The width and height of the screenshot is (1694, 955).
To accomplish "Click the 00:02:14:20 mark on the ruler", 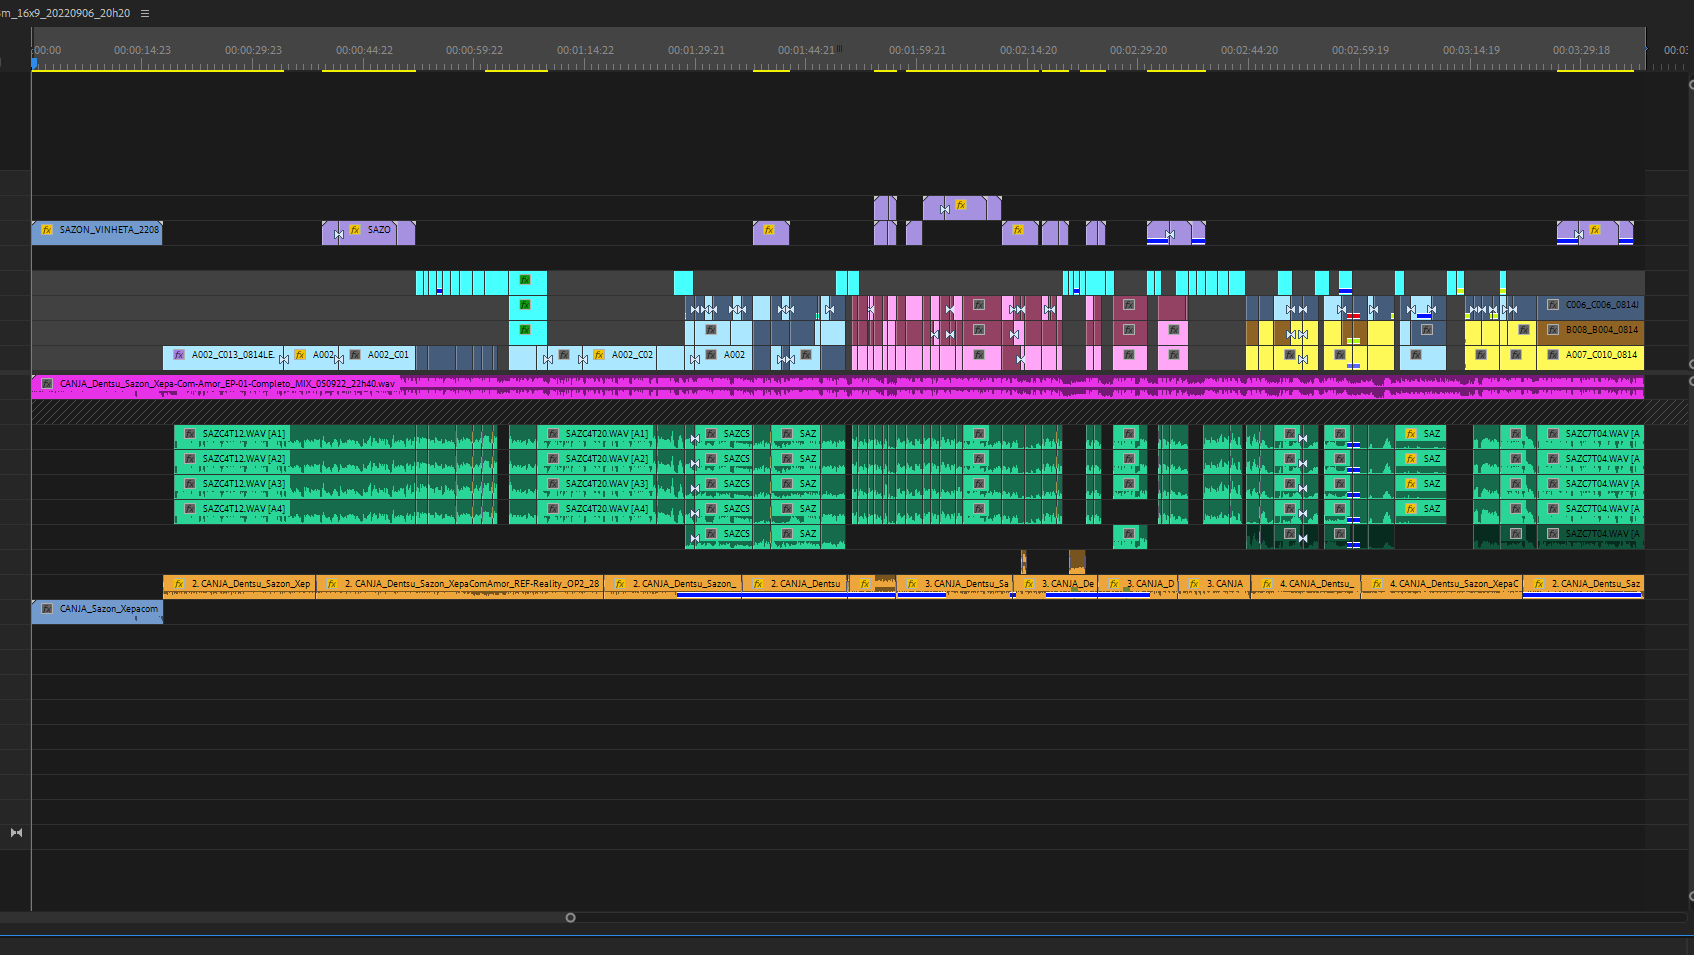I will pyautogui.click(x=1028, y=50).
